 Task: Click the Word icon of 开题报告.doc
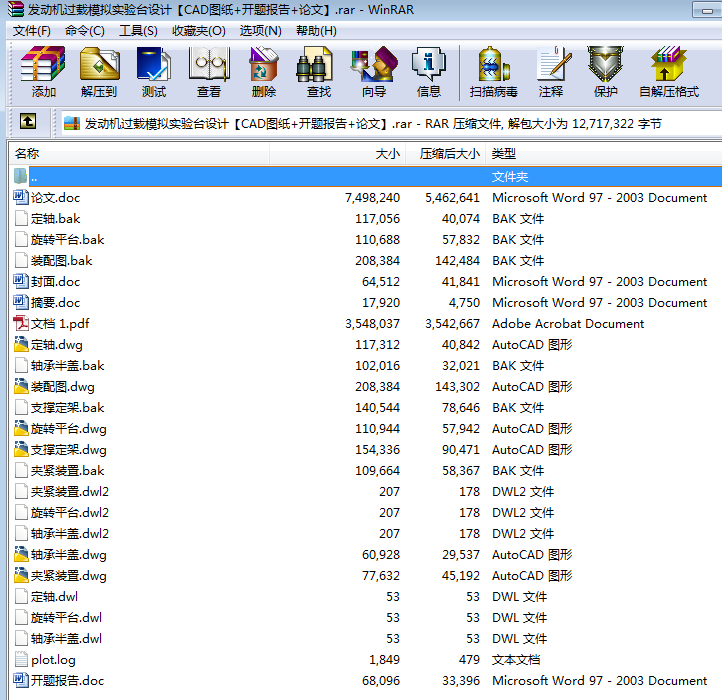coord(21,680)
